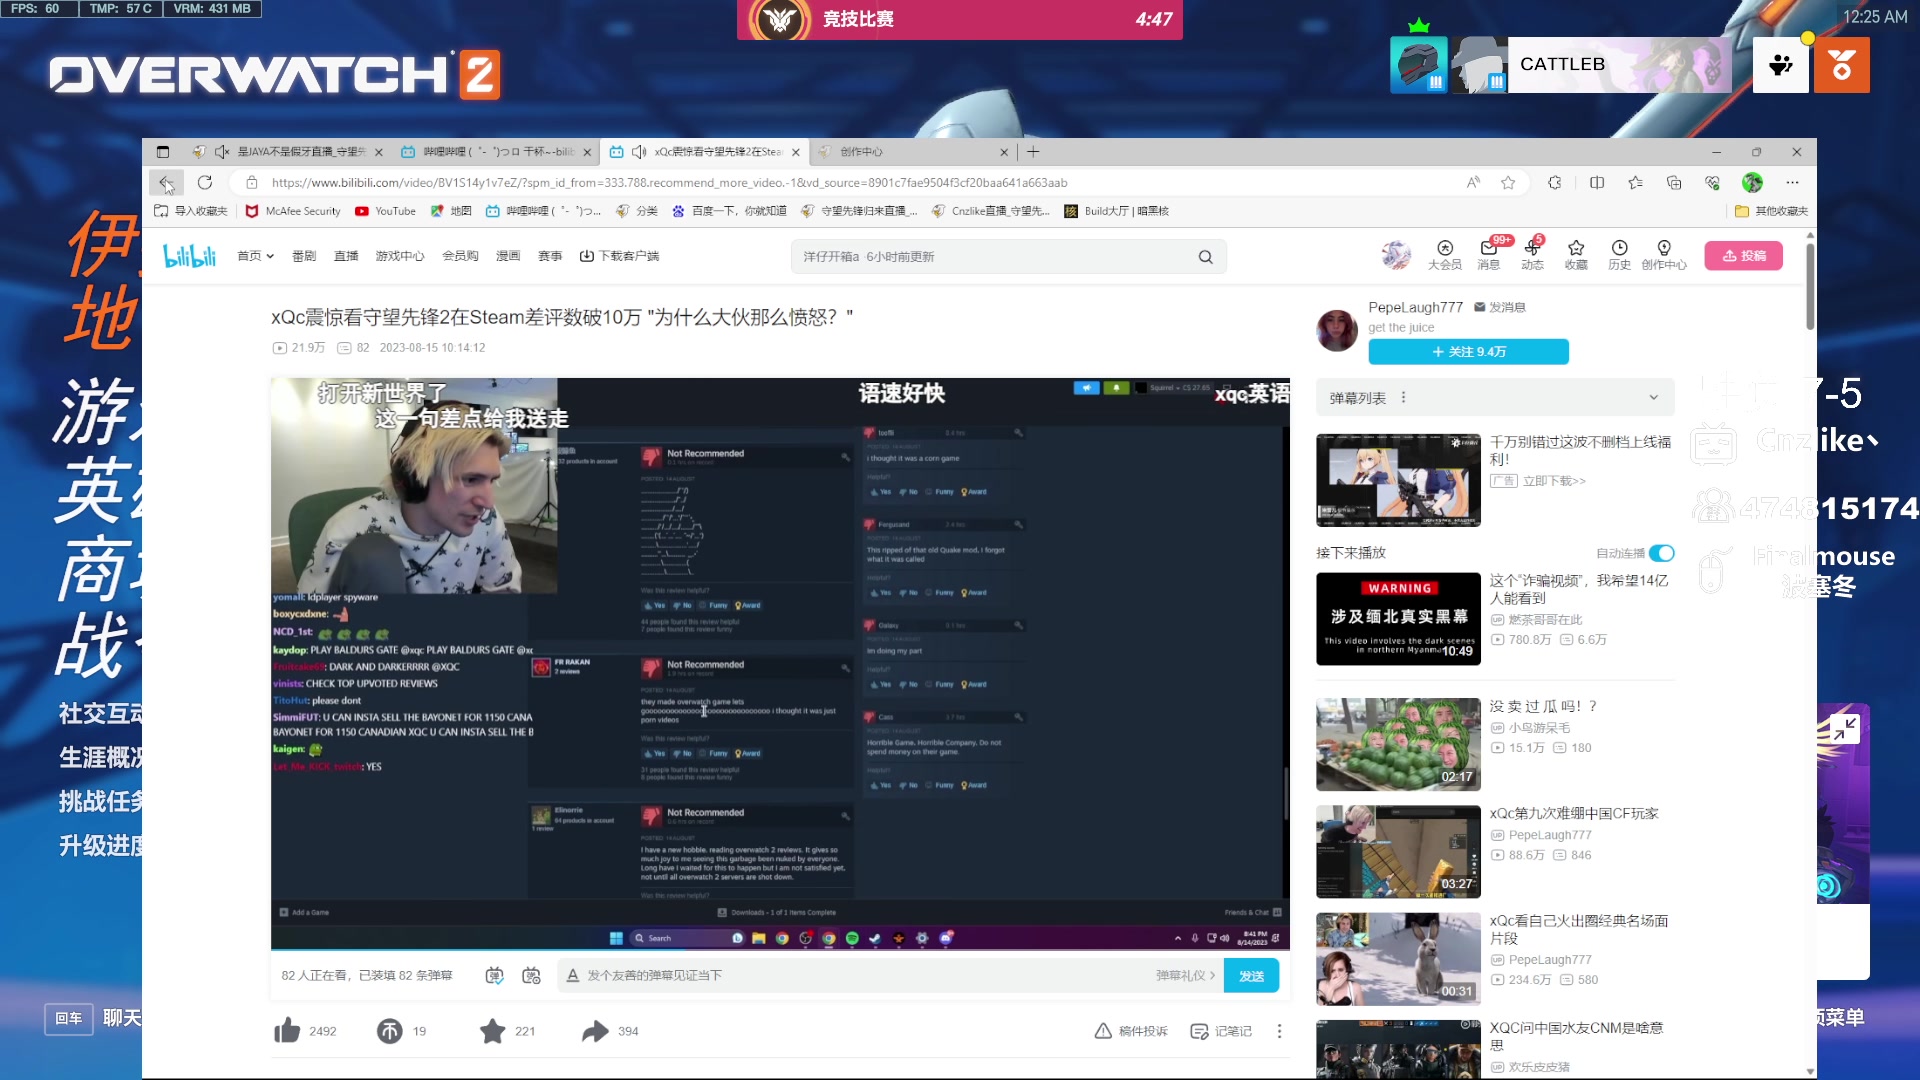Screen dimensions: 1920x1080
Task: Toggle the 自动连播 autoplay switch
Action: (x=1661, y=553)
